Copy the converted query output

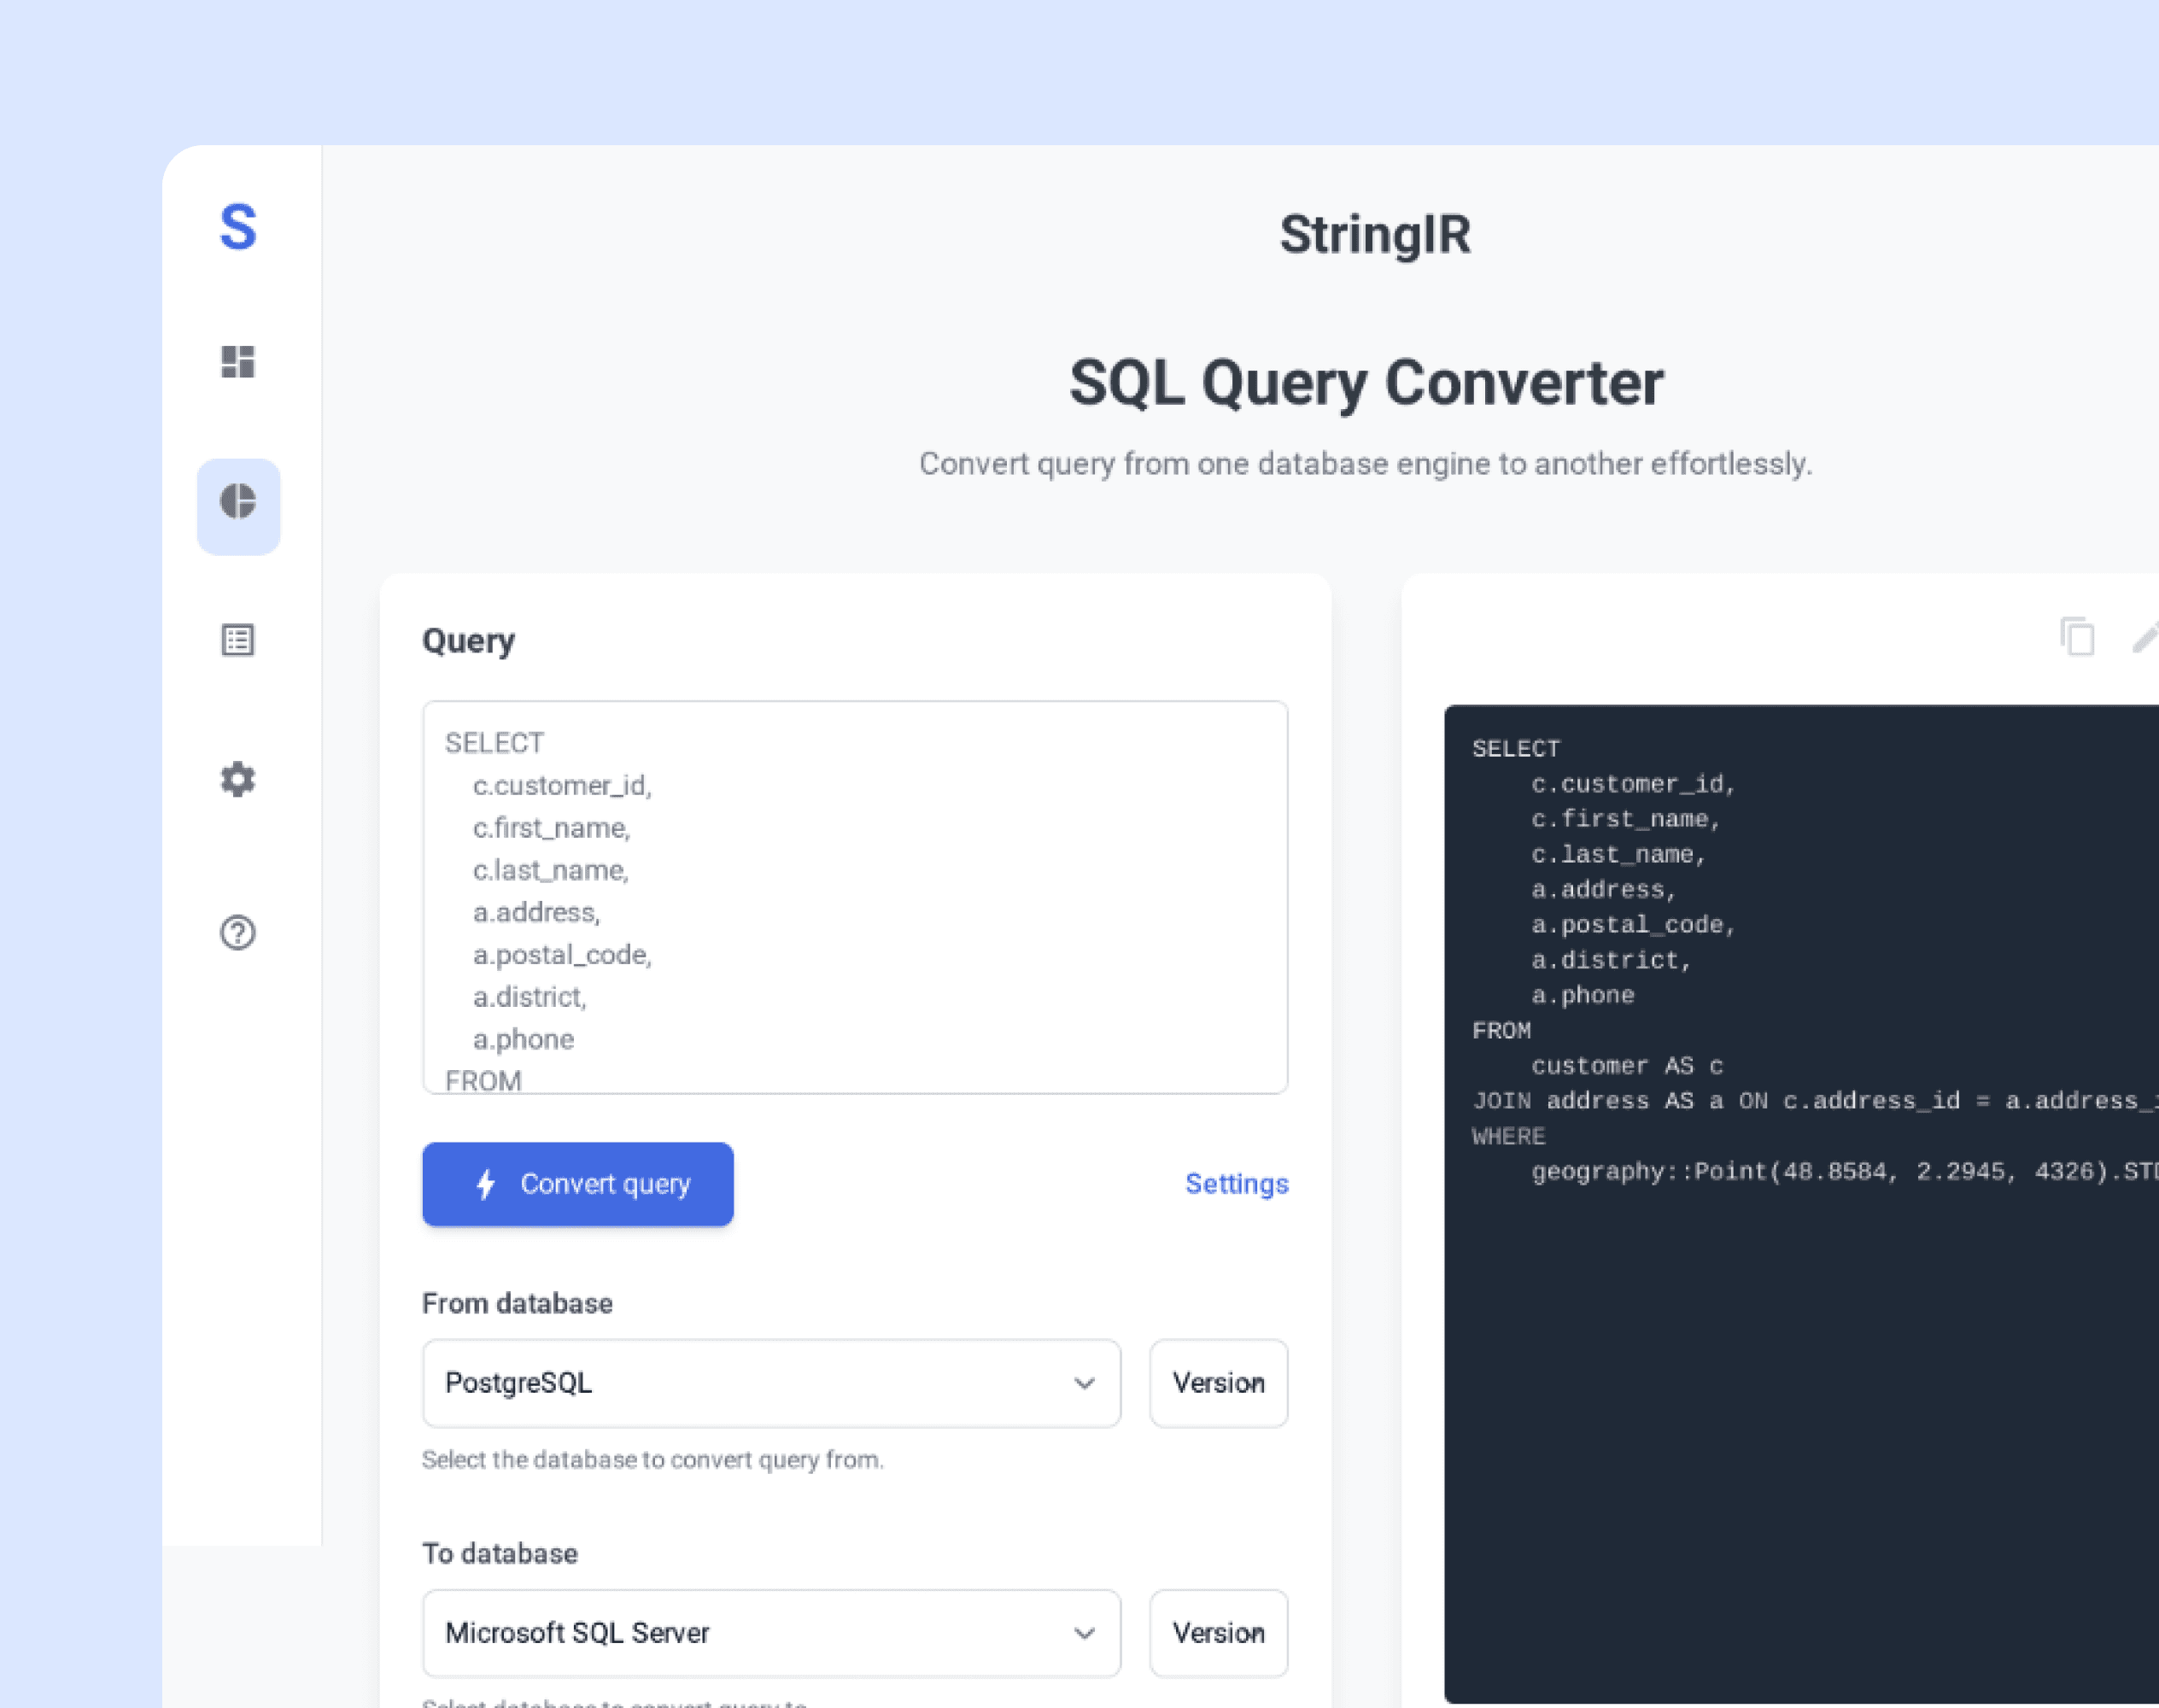(2077, 637)
